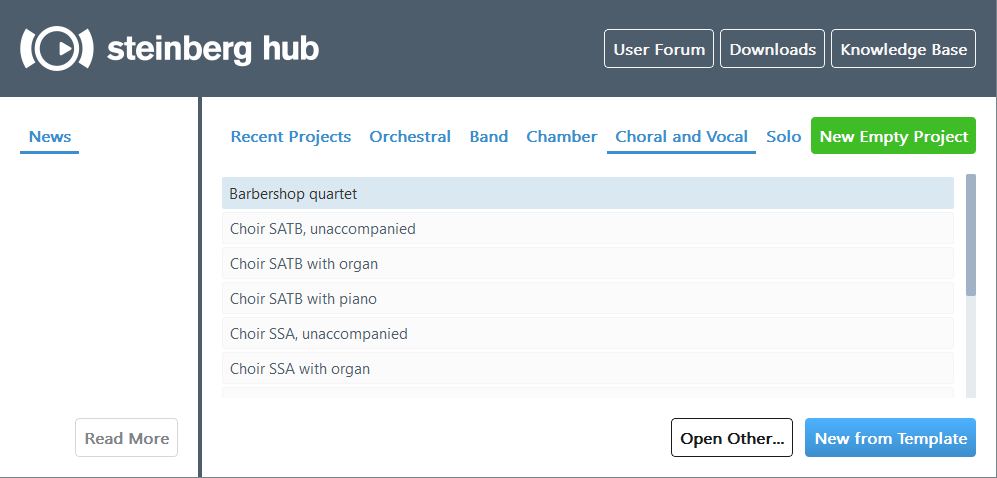997x478 pixels.
Task: Switch to the Solo templates tab
Action: coord(783,137)
